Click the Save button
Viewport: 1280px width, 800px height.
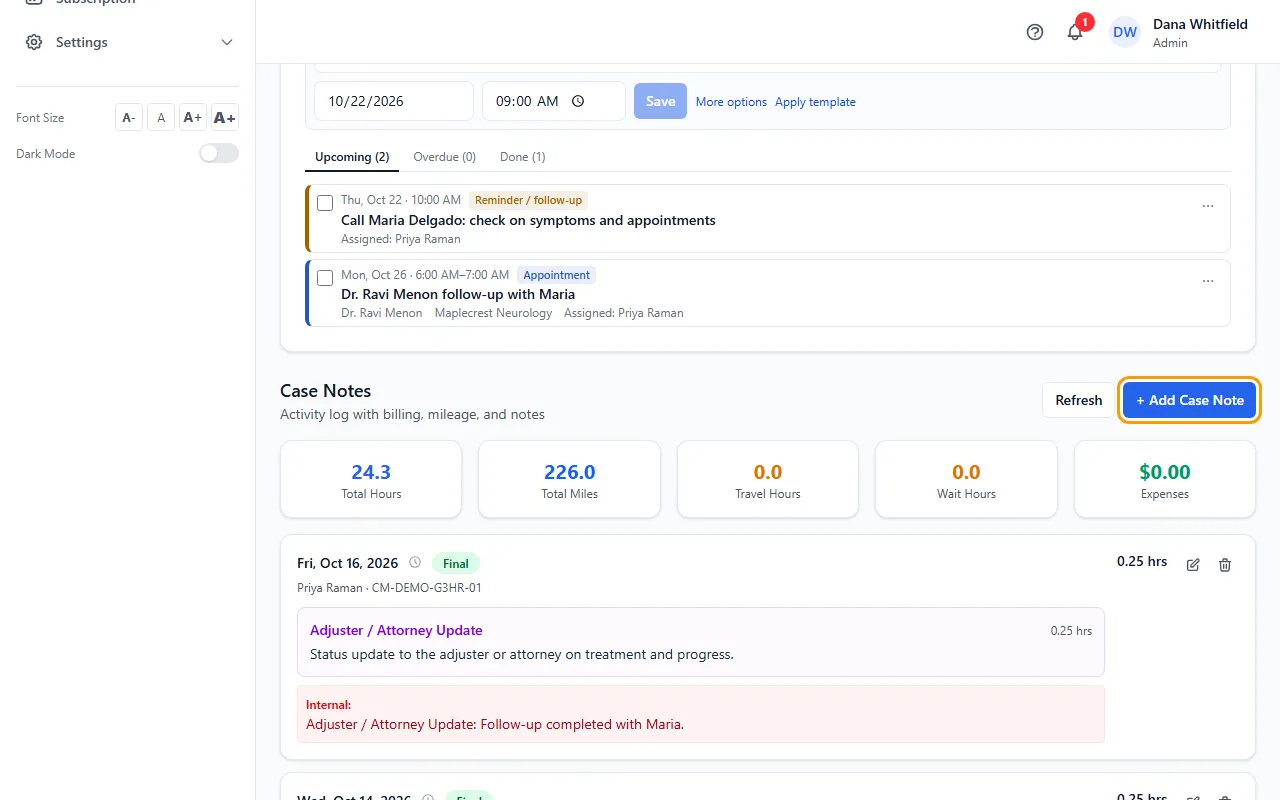[660, 101]
